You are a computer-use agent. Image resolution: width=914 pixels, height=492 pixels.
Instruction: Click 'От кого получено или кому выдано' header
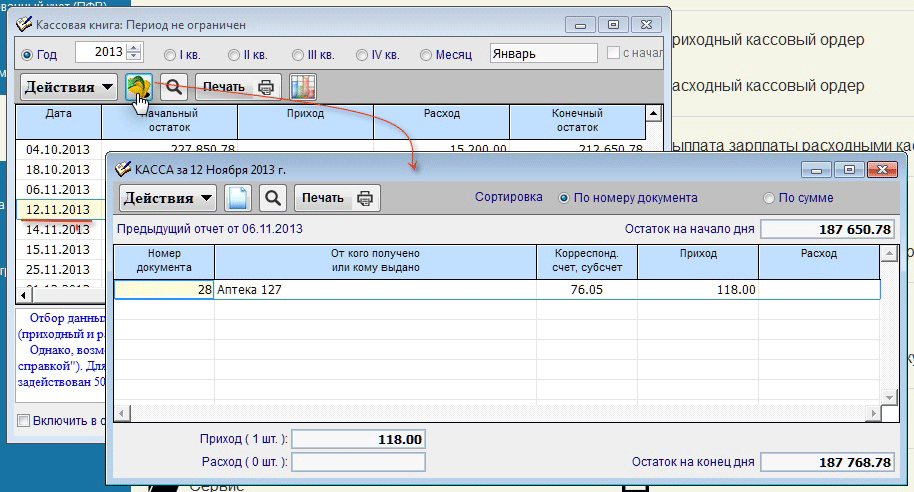tap(375, 261)
